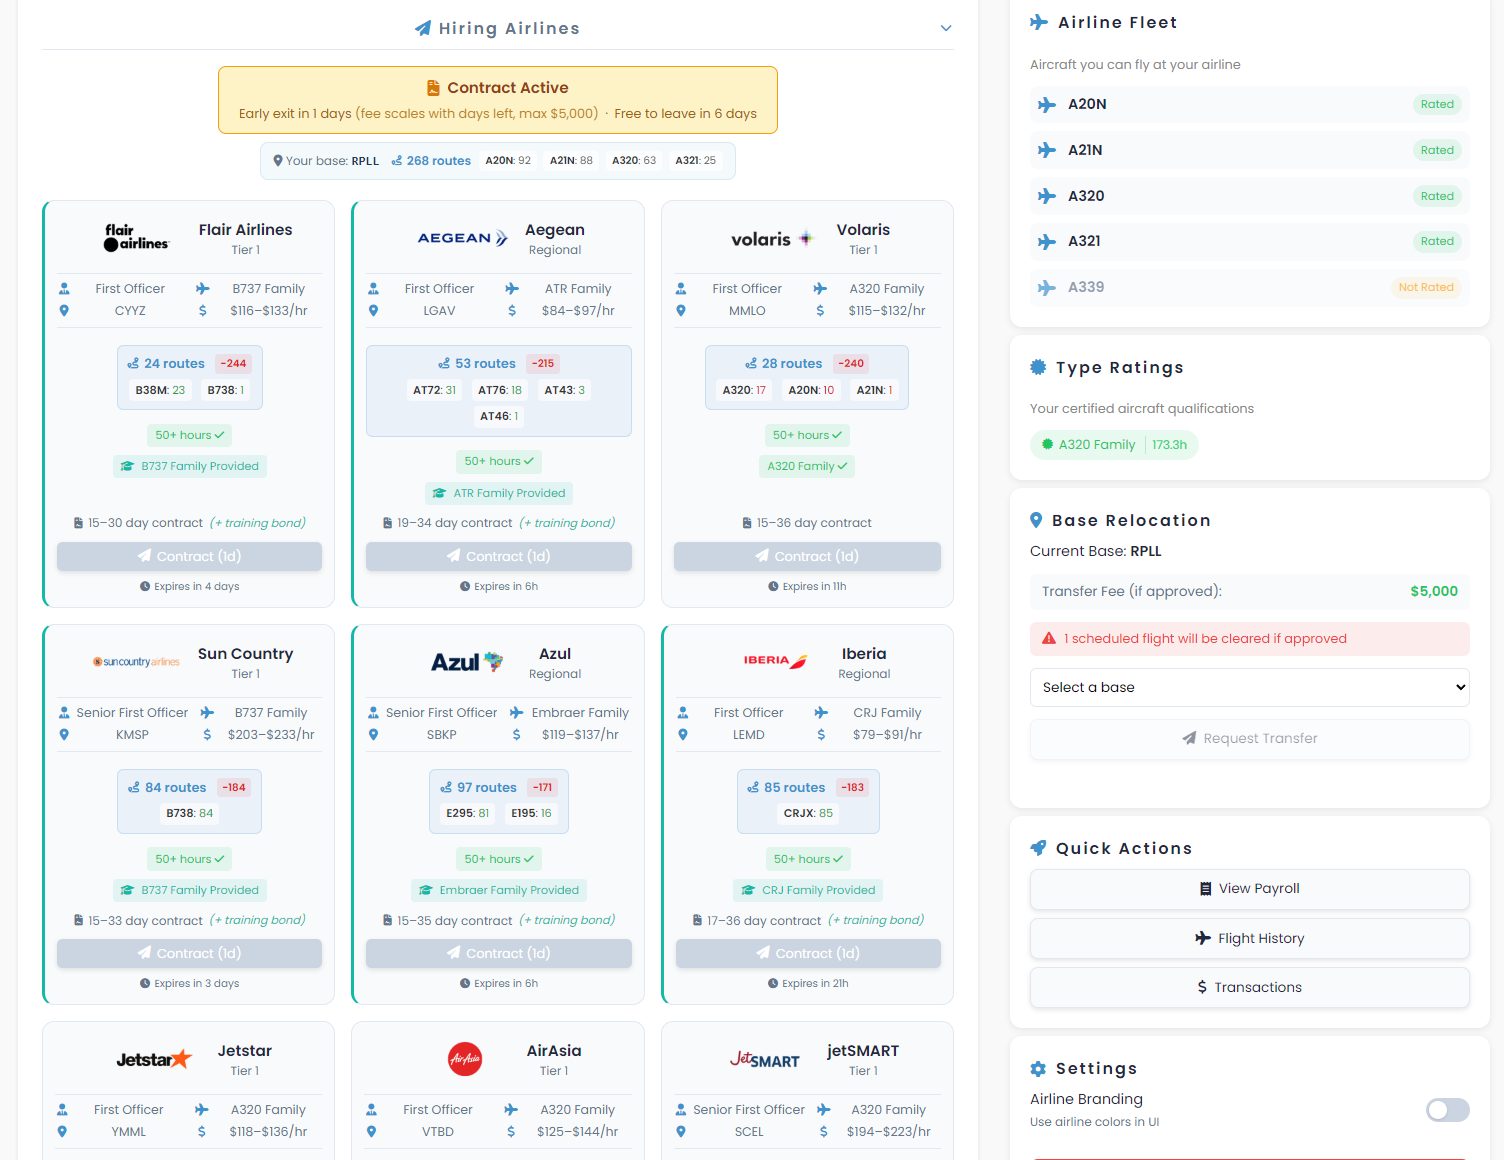
Task: Open Transactions
Action: [x=1250, y=987]
